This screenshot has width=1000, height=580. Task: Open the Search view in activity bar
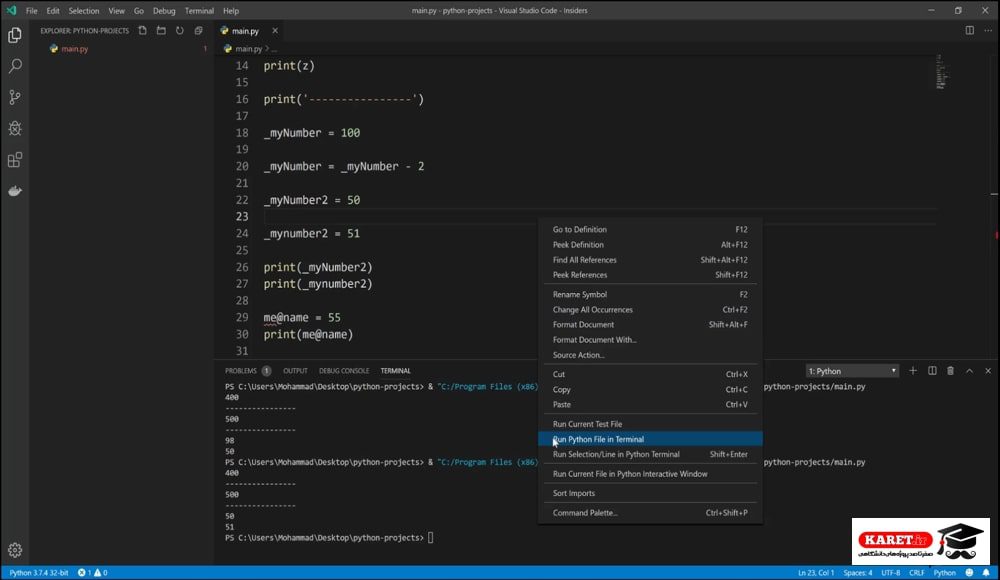click(x=15, y=66)
